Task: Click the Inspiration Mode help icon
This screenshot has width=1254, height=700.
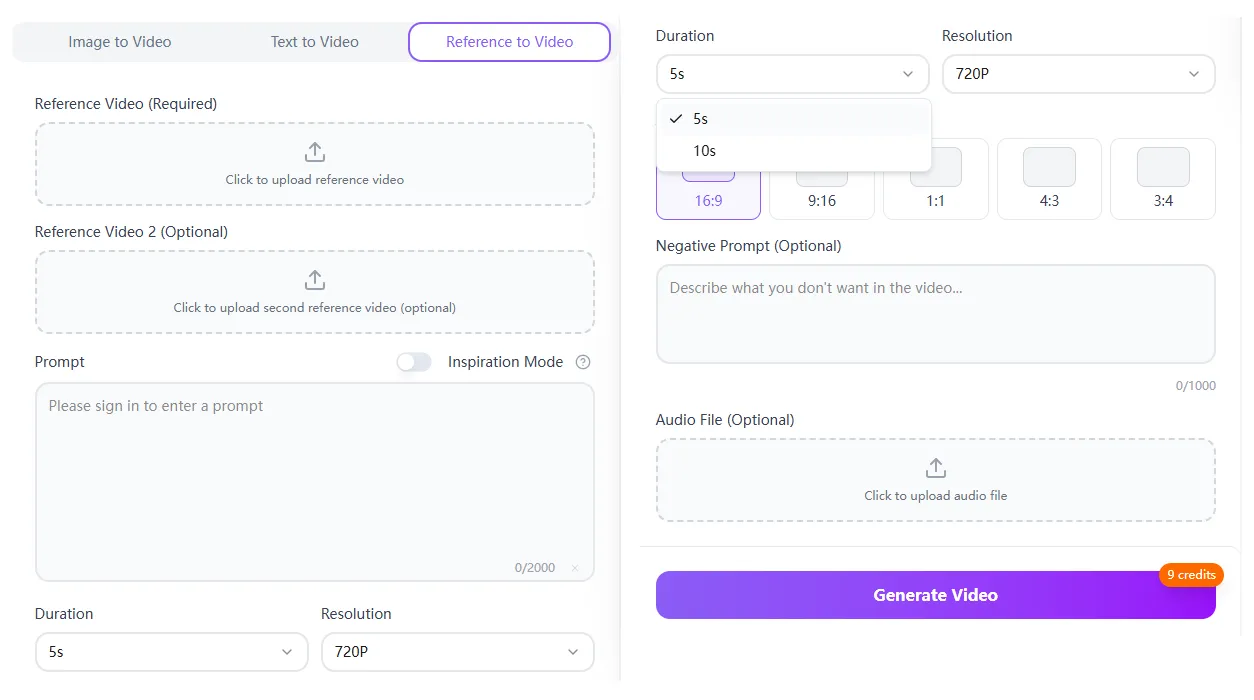Action: 584,362
